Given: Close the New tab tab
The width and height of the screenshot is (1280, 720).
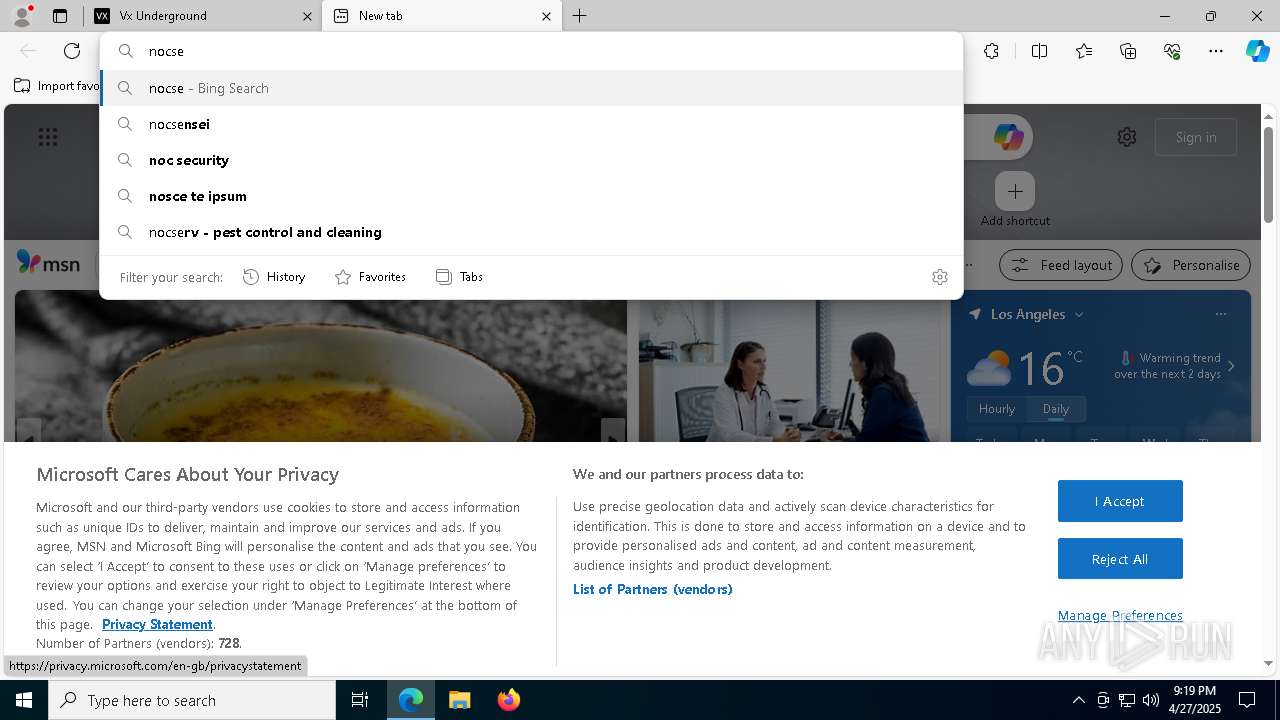Looking at the screenshot, I should click(546, 16).
